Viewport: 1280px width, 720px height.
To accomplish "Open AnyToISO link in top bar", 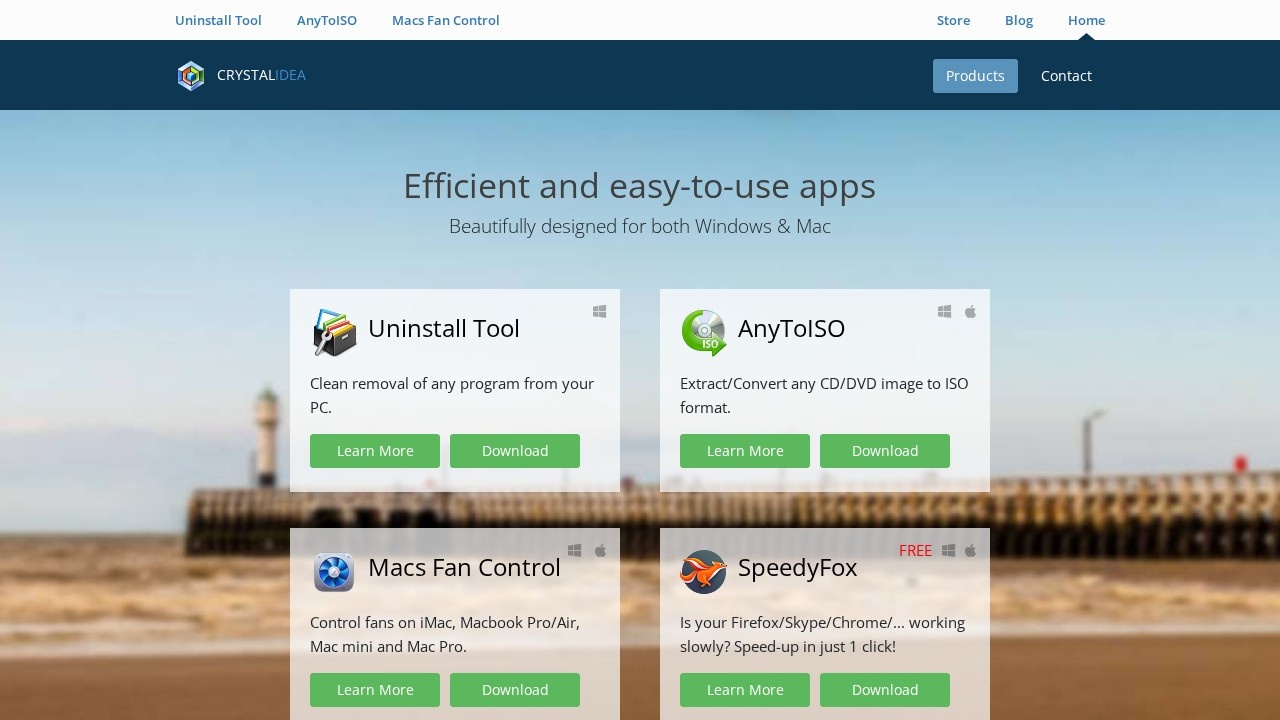I will point(327,20).
